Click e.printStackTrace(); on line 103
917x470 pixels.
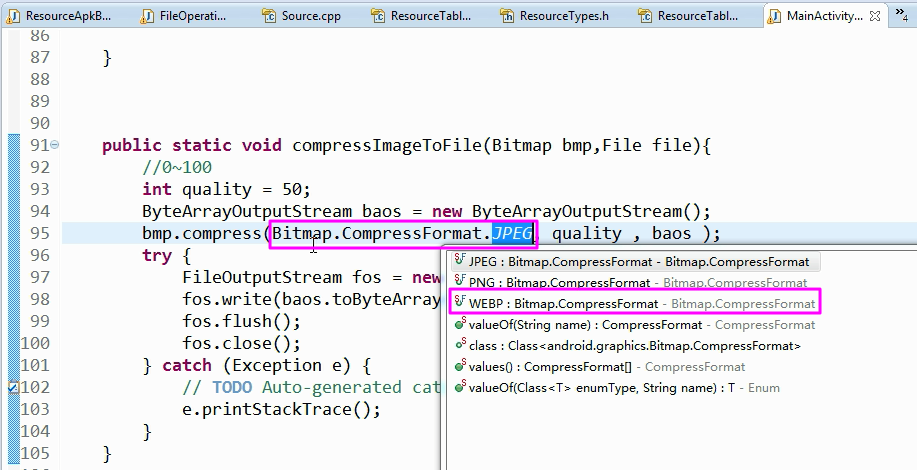(281, 410)
